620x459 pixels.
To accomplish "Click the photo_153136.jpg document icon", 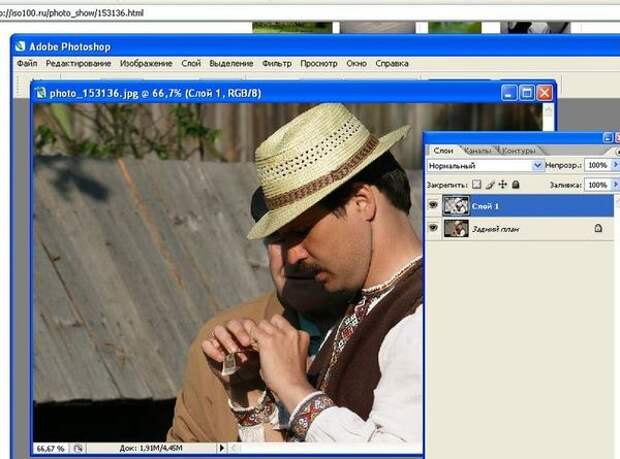I will [x=40, y=93].
